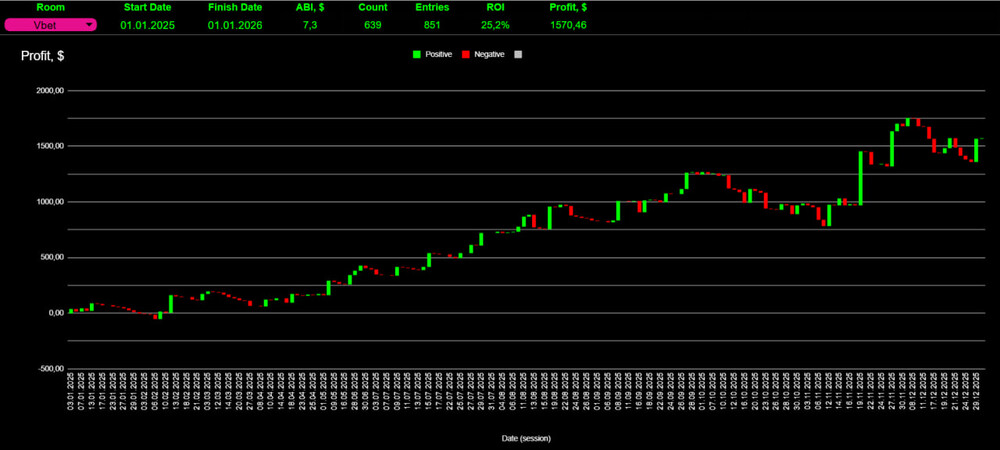Image resolution: width=1000 pixels, height=450 pixels.
Task: Click the green Positive legend swatch
Action: click(417, 54)
